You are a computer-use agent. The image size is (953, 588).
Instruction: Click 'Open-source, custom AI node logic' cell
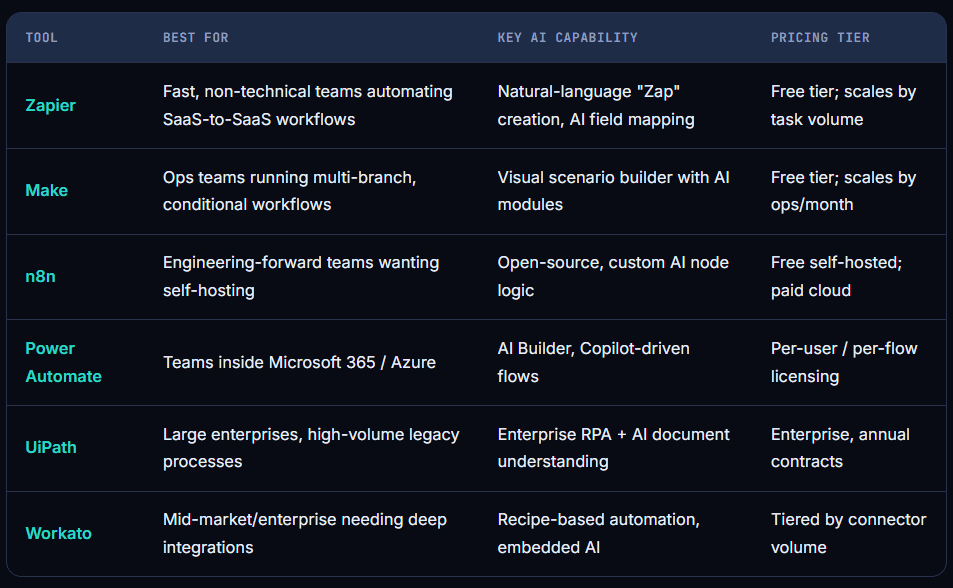pos(613,276)
